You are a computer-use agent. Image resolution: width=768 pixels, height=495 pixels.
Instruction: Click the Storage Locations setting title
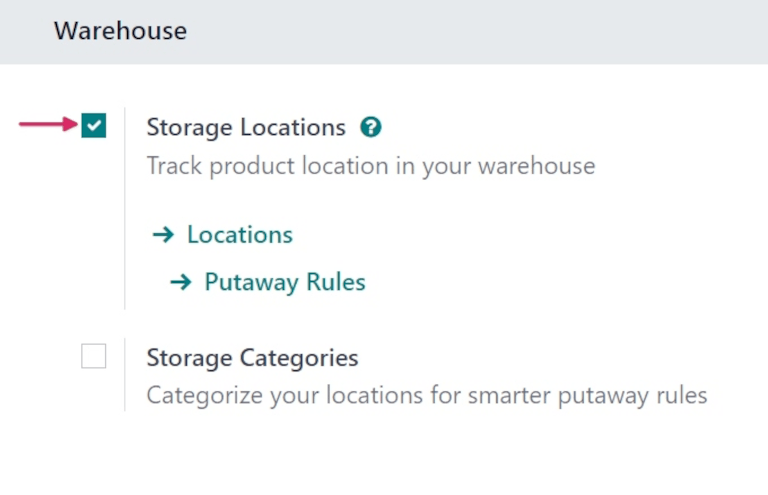click(x=245, y=128)
